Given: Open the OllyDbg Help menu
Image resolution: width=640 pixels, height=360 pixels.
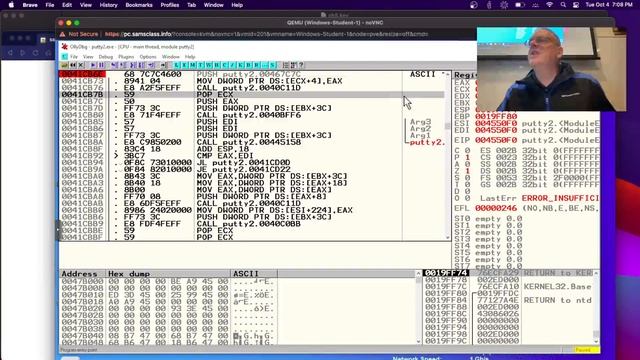Looking at the screenshot, I should pyautogui.click(x=190, y=57).
